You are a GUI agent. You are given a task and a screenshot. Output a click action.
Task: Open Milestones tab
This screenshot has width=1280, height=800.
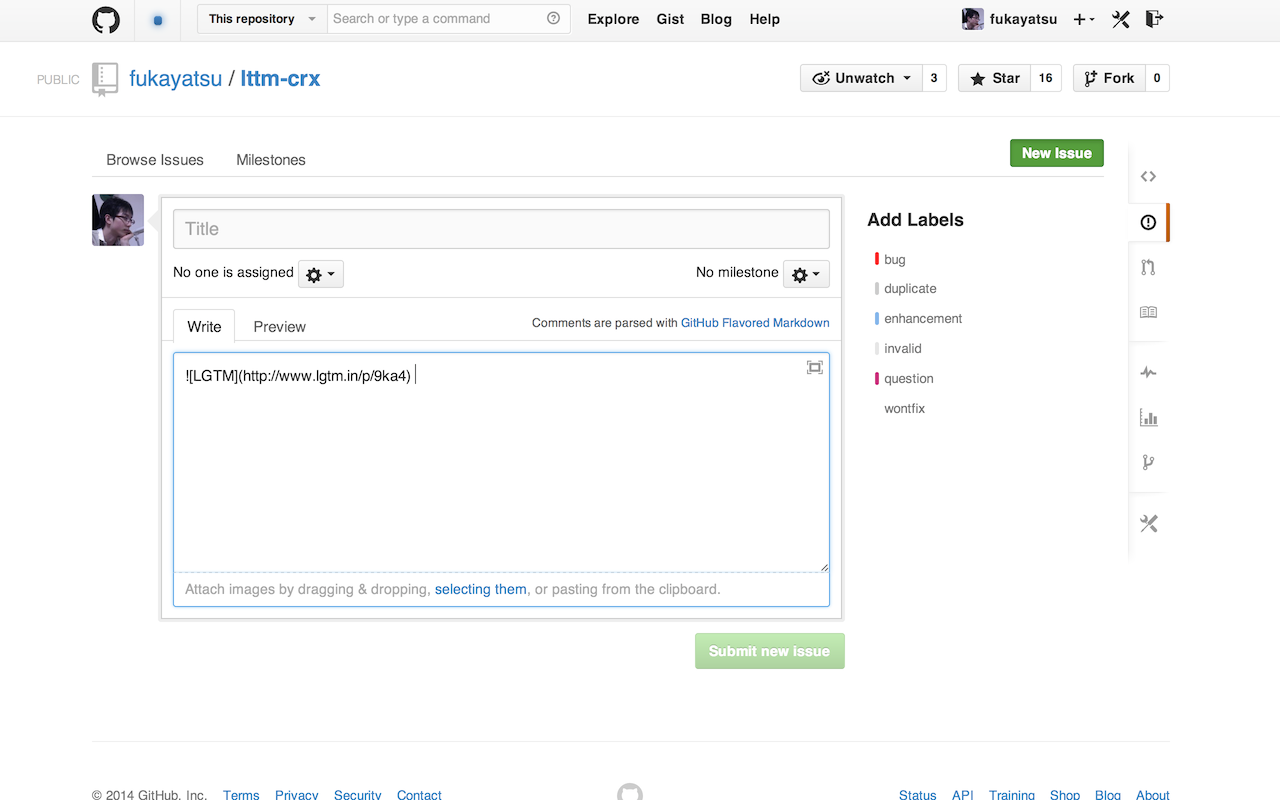pos(271,159)
